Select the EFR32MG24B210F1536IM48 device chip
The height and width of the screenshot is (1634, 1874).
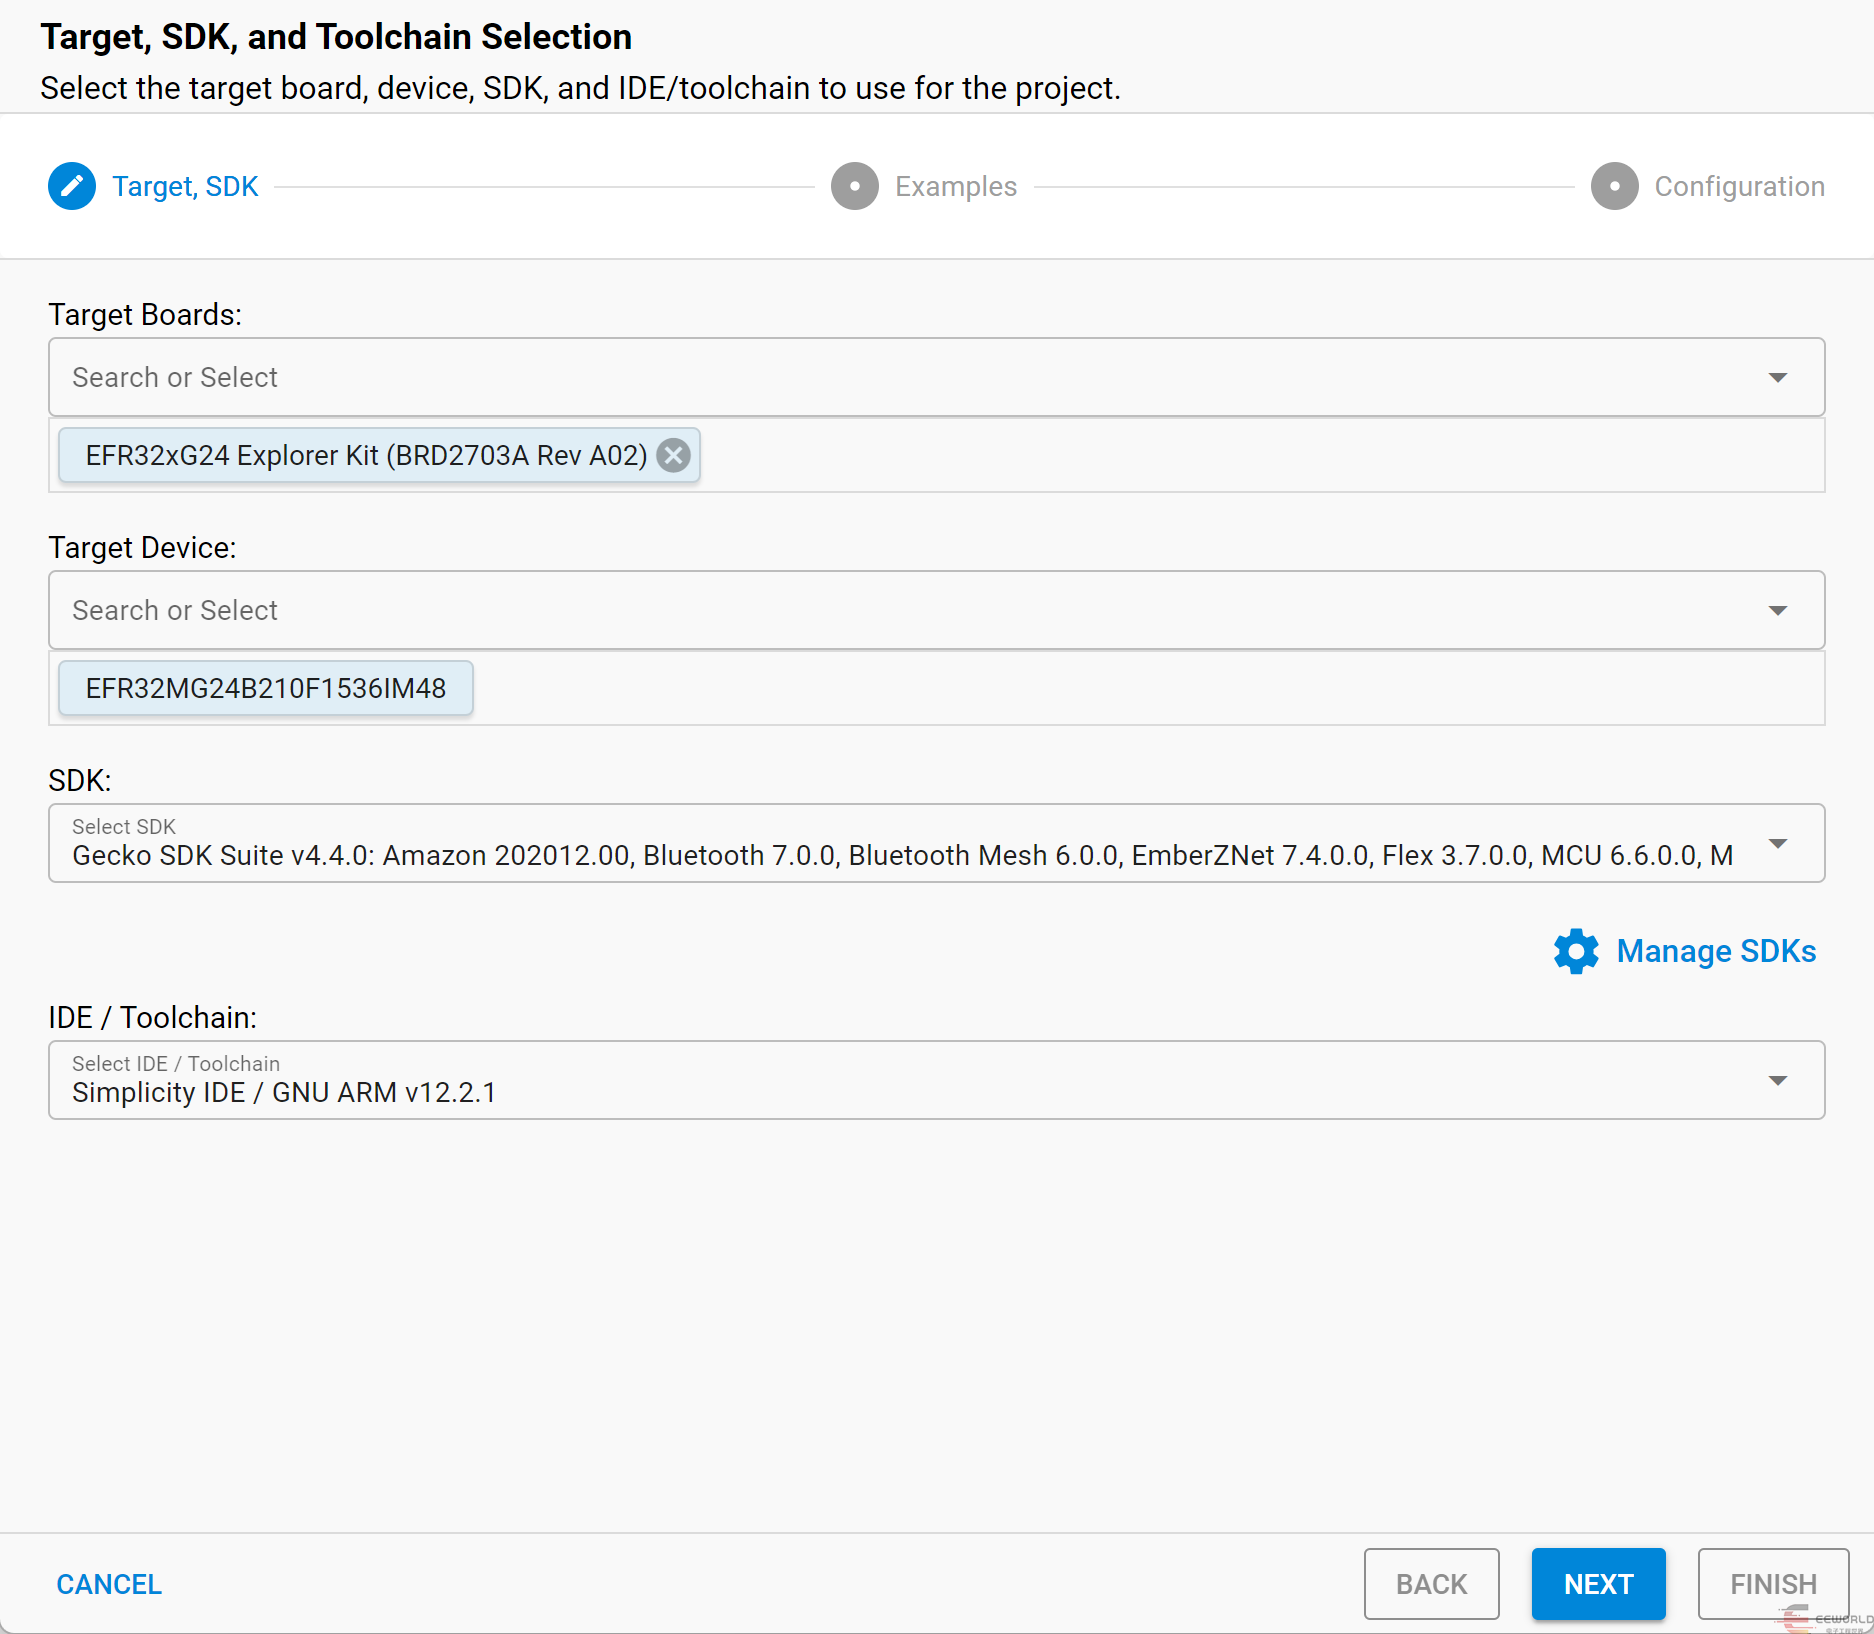click(x=266, y=688)
